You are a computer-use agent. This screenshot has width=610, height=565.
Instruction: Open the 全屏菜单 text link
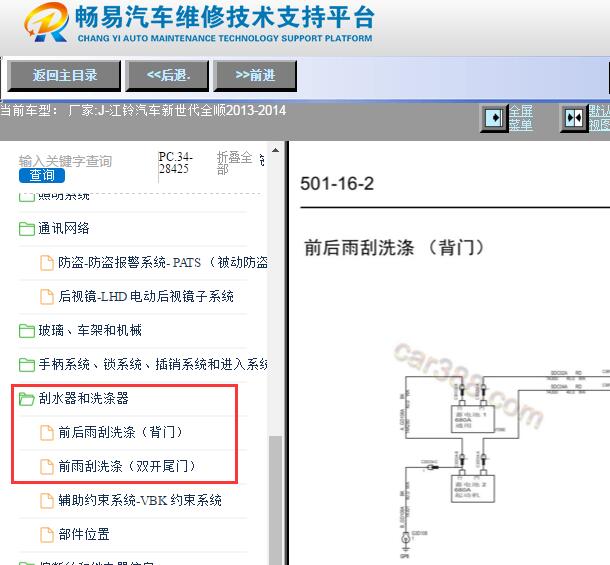[x=521, y=118]
